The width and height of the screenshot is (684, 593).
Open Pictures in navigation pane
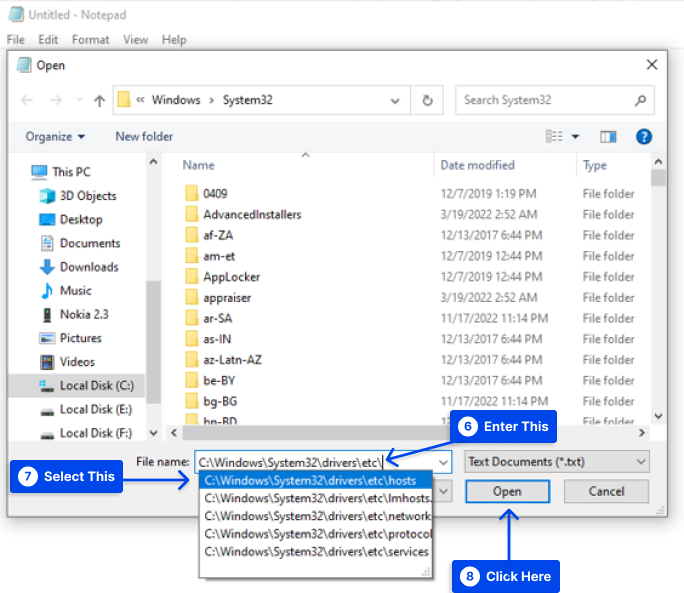click(x=70, y=338)
